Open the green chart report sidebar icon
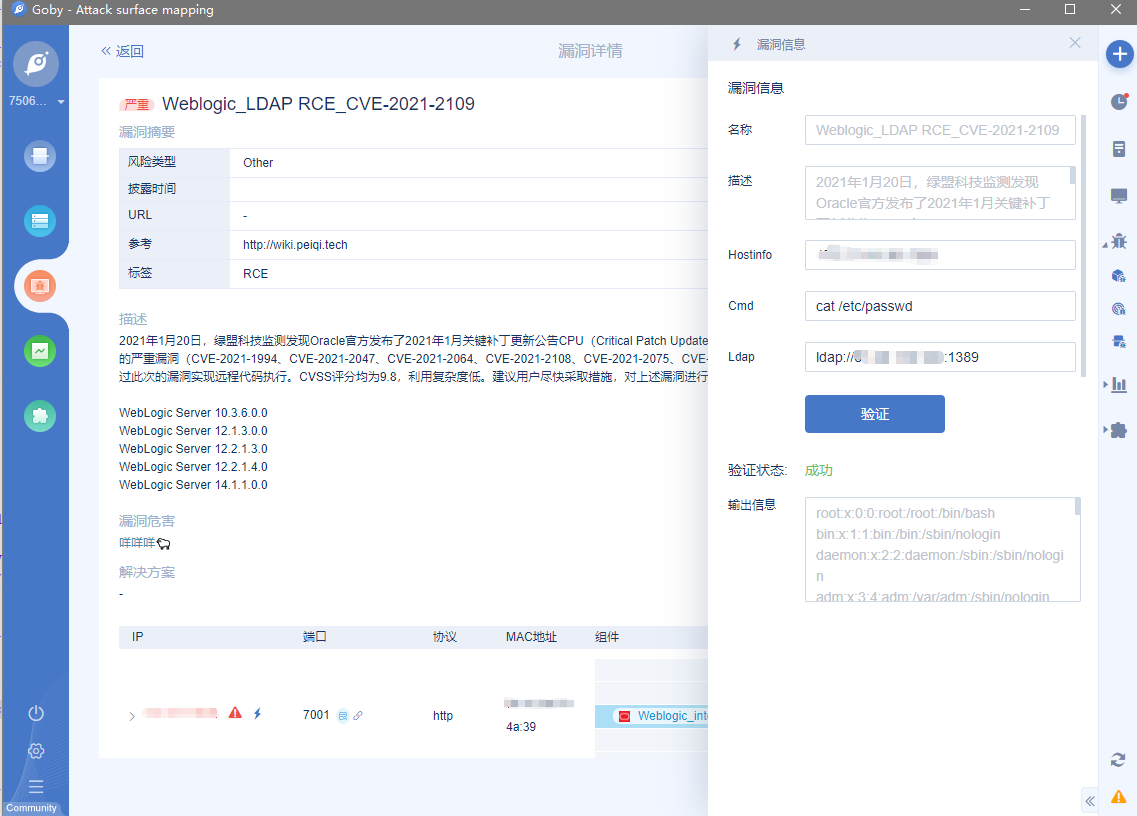 click(x=40, y=351)
